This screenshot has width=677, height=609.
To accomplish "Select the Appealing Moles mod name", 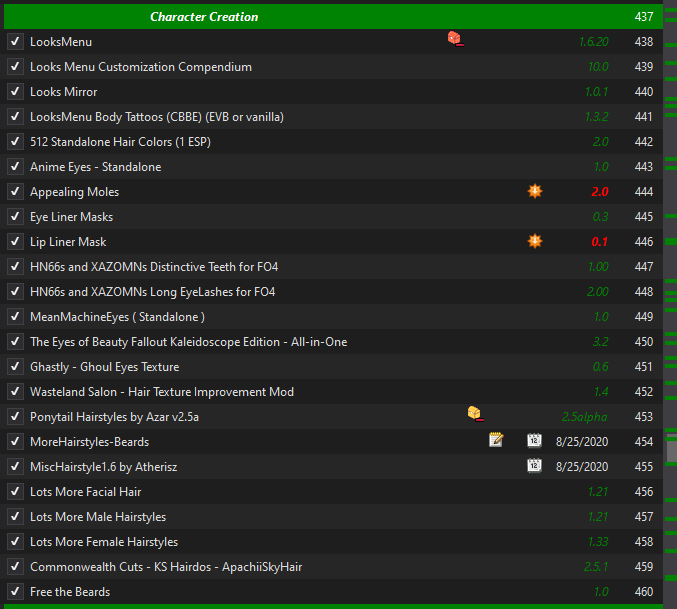I will 74,192.
